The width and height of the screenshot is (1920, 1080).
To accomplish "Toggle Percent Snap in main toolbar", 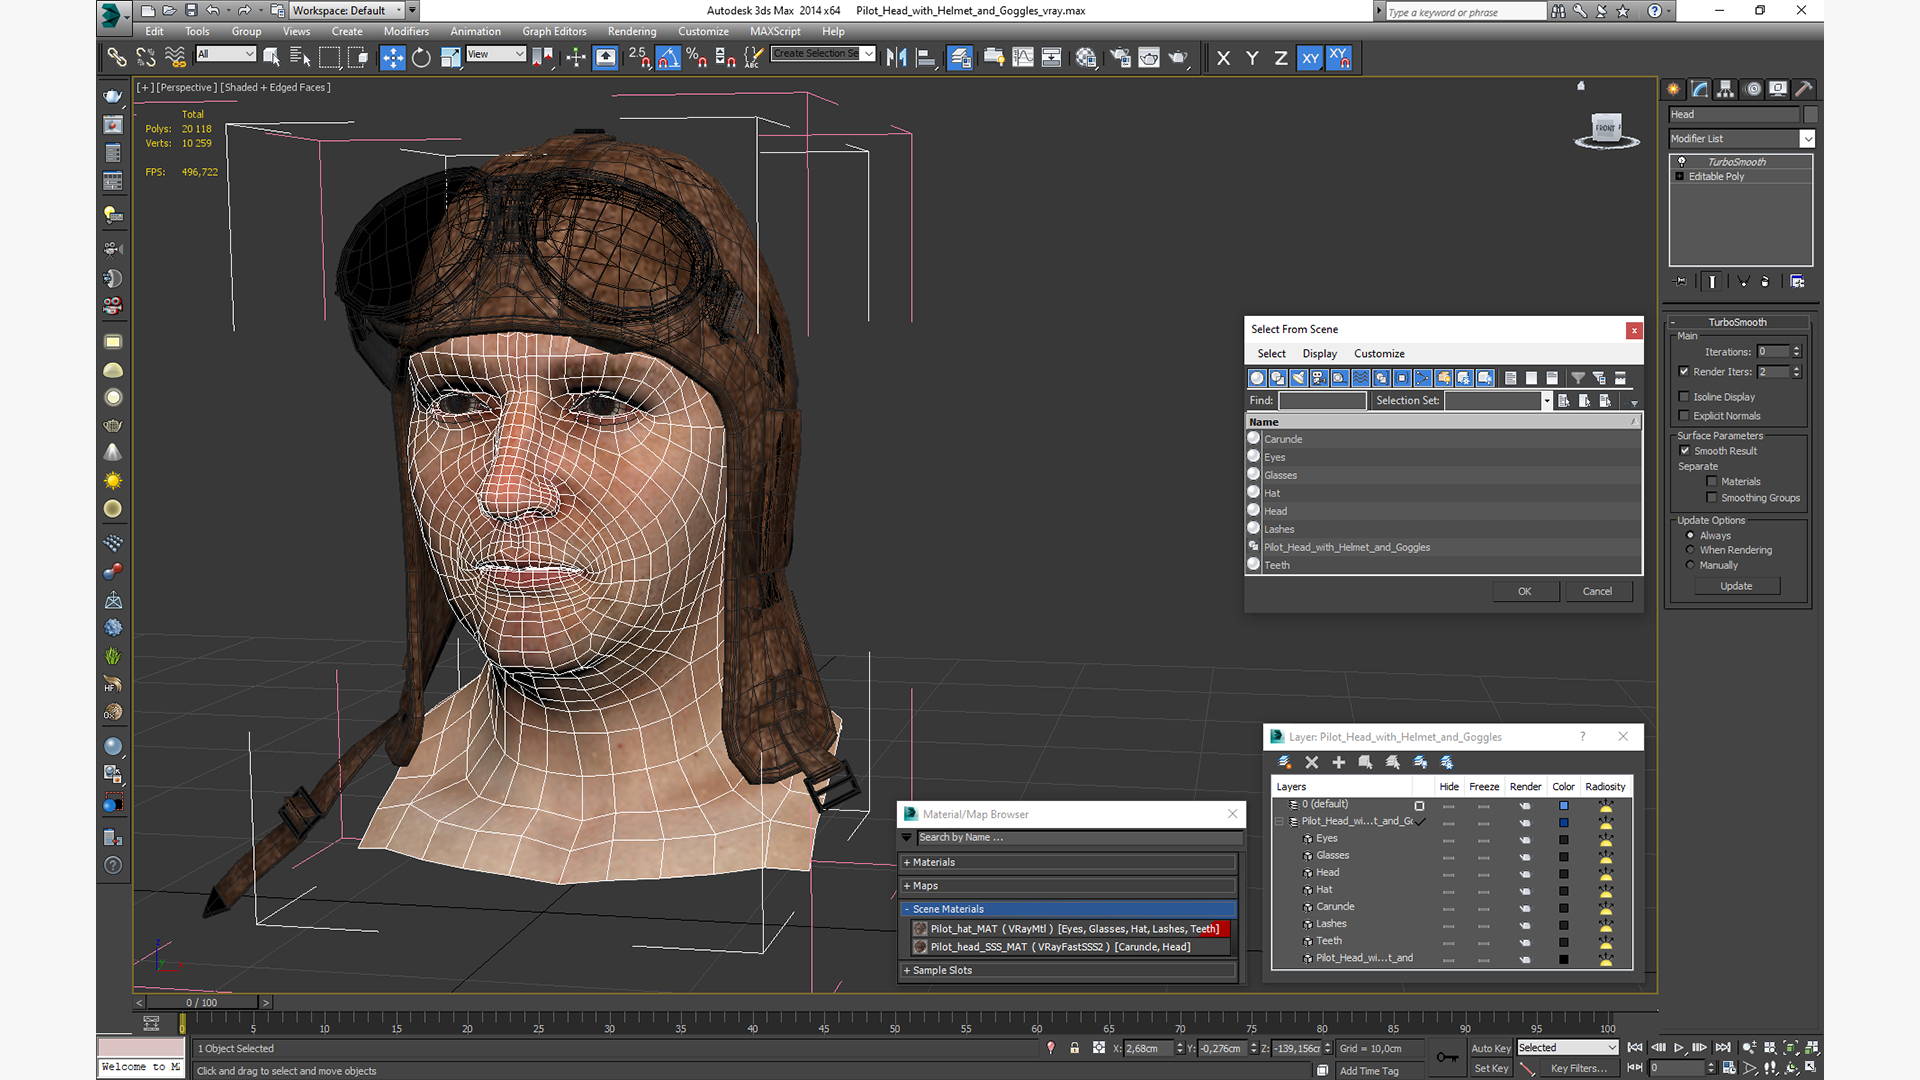I will click(x=697, y=58).
